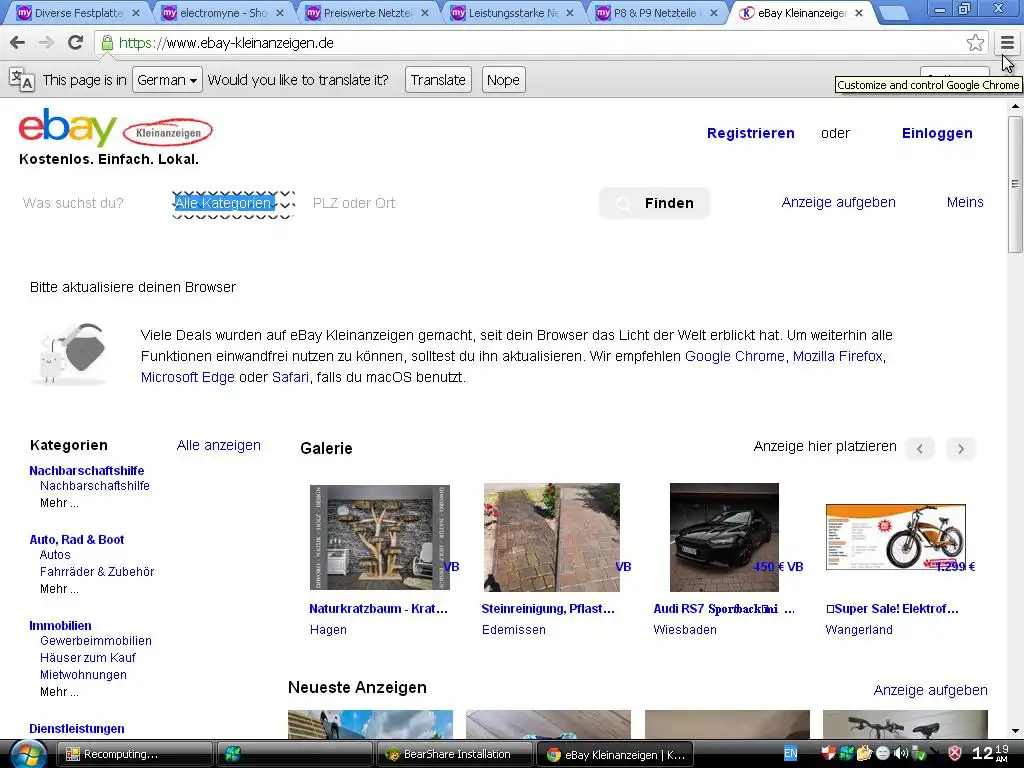Click Anzeige aufgeben in the header

pyautogui.click(x=839, y=202)
